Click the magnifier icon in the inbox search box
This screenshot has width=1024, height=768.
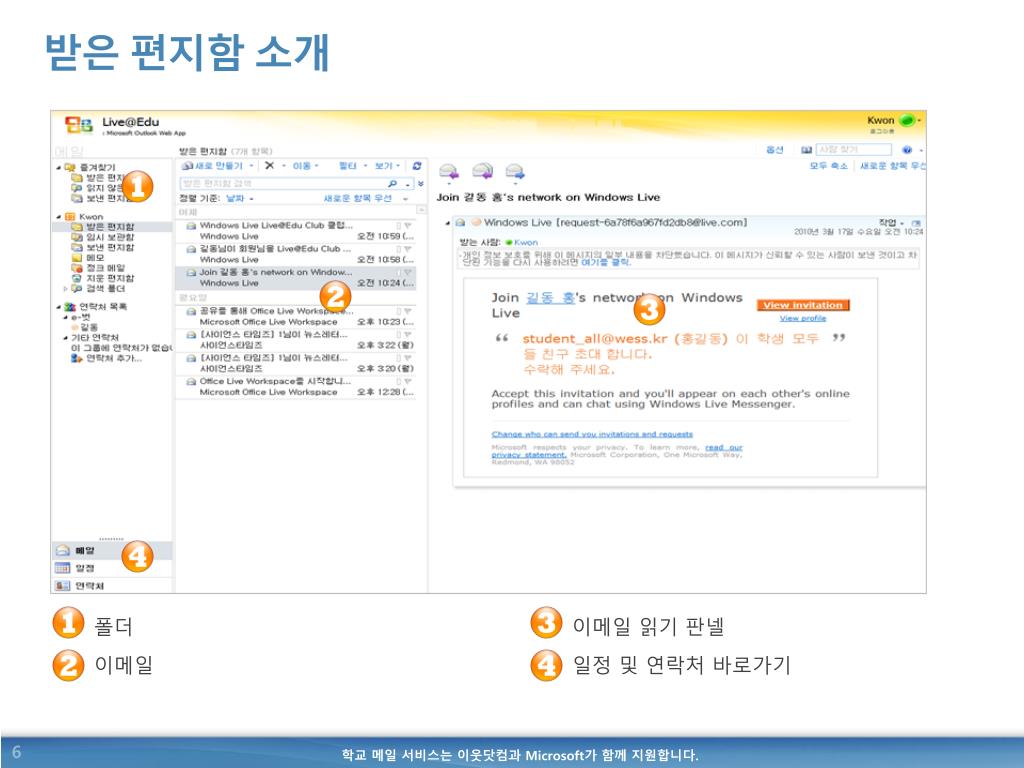(392, 184)
